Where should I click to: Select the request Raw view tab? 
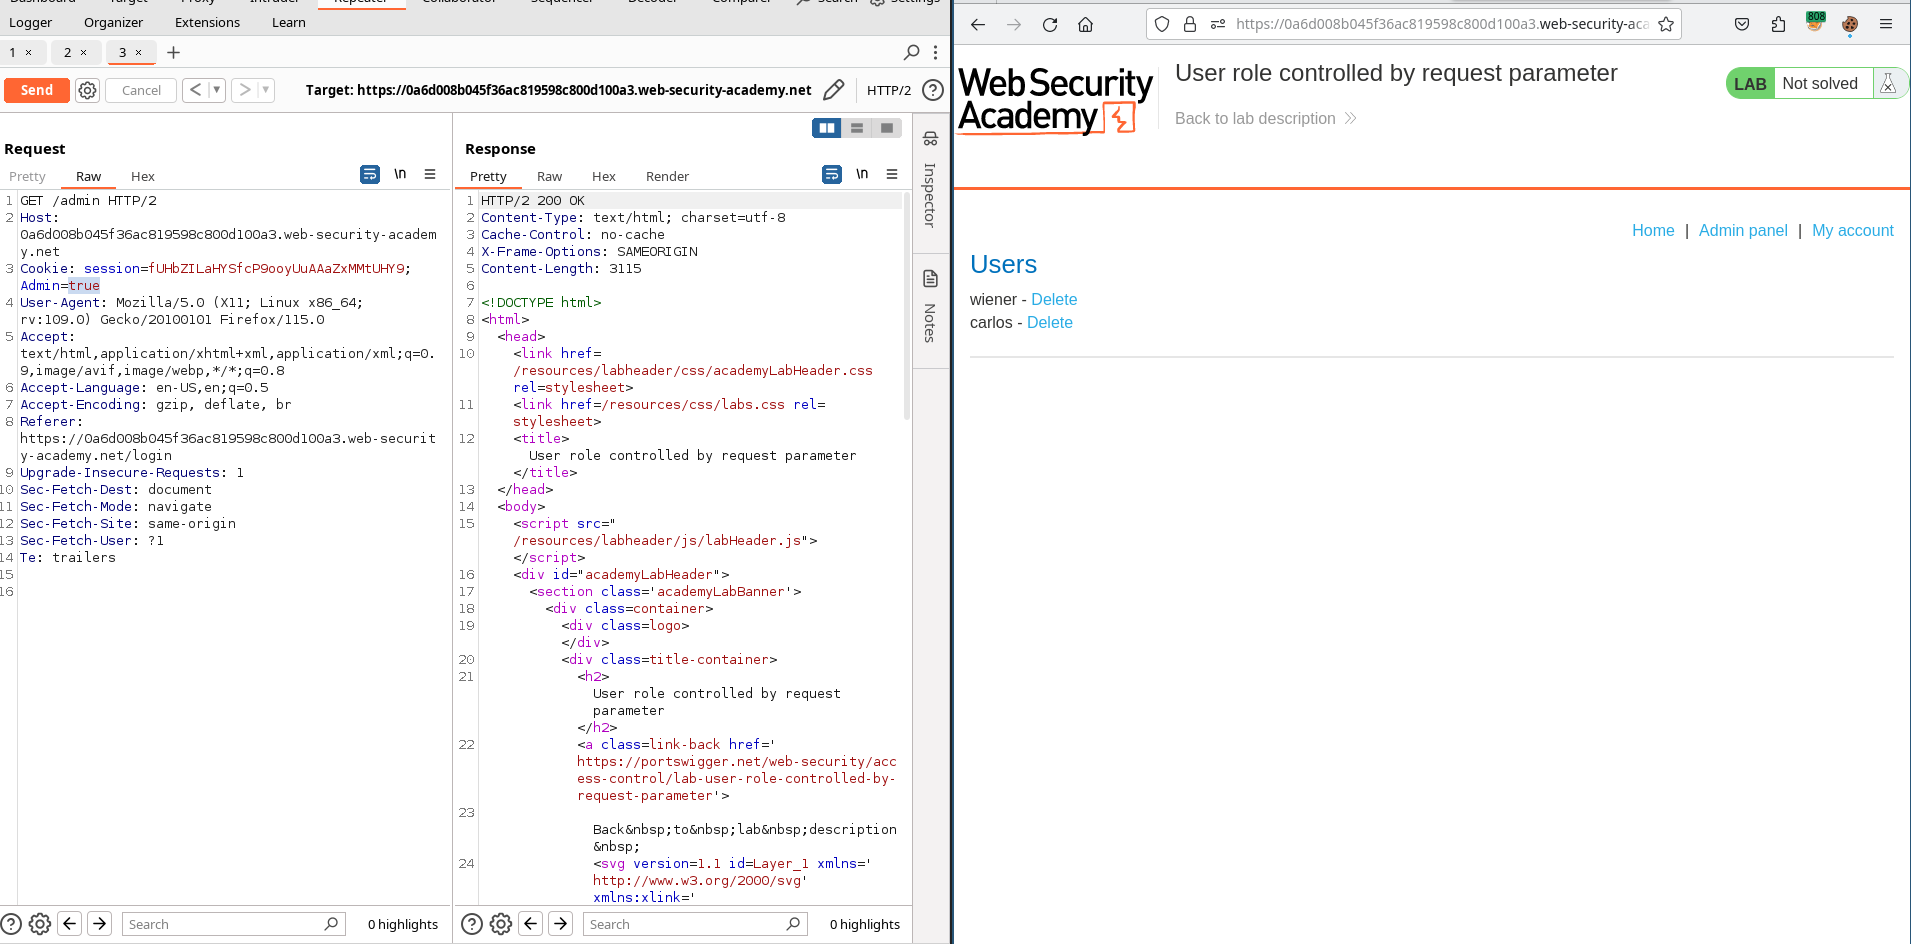point(88,176)
